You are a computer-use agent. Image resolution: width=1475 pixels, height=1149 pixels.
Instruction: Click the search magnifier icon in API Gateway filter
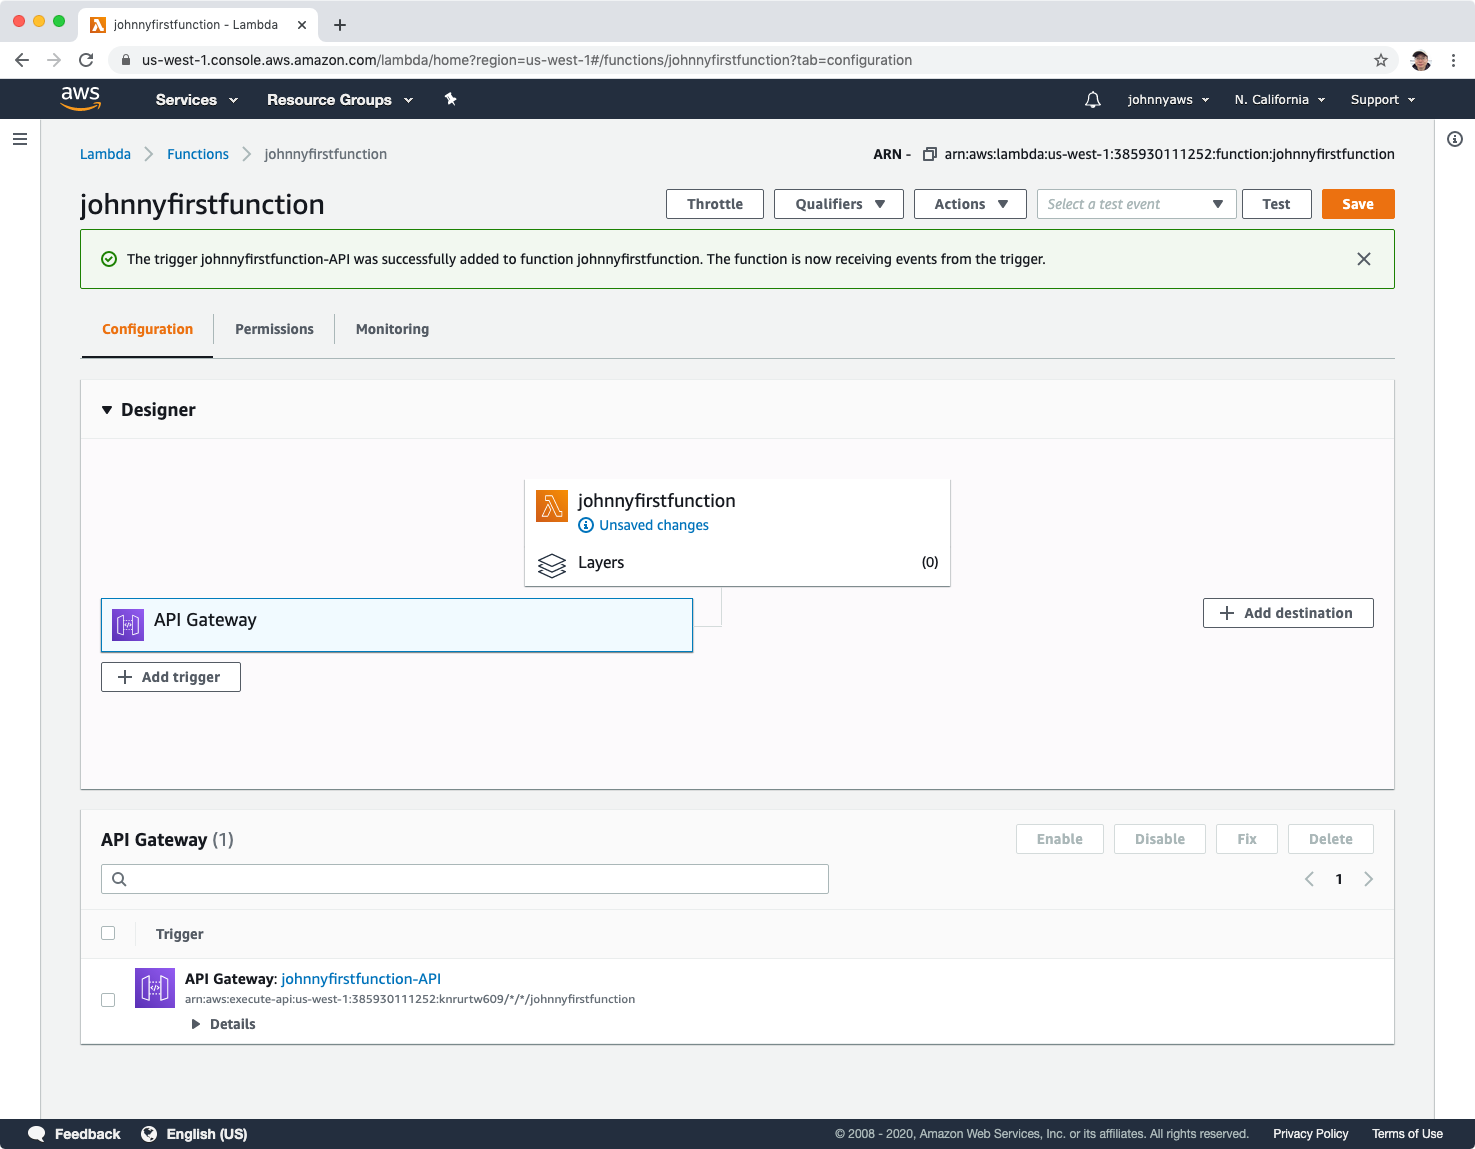point(119,879)
